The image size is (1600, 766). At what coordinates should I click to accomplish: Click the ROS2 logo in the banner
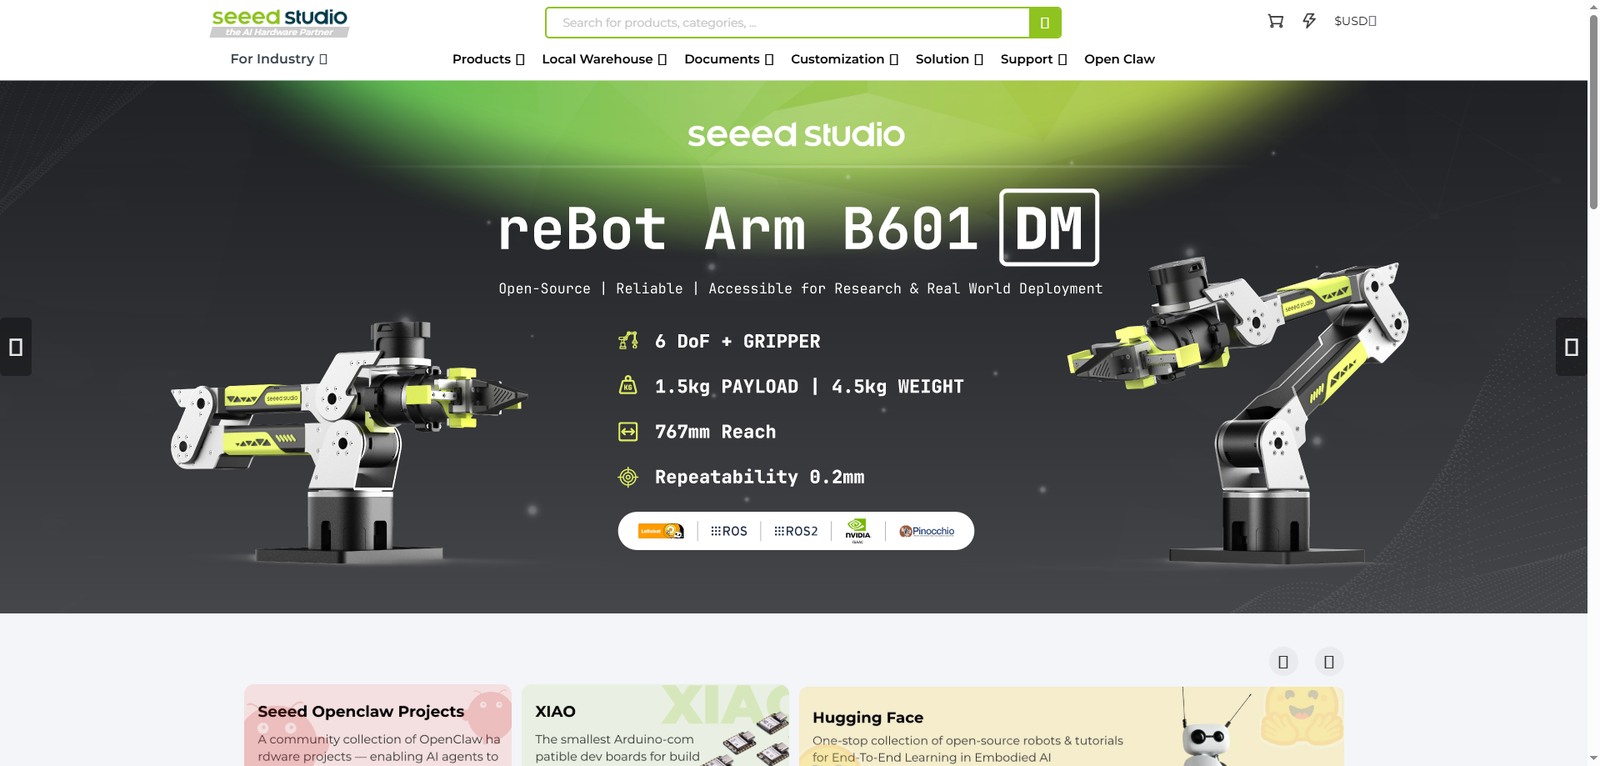(796, 531)
